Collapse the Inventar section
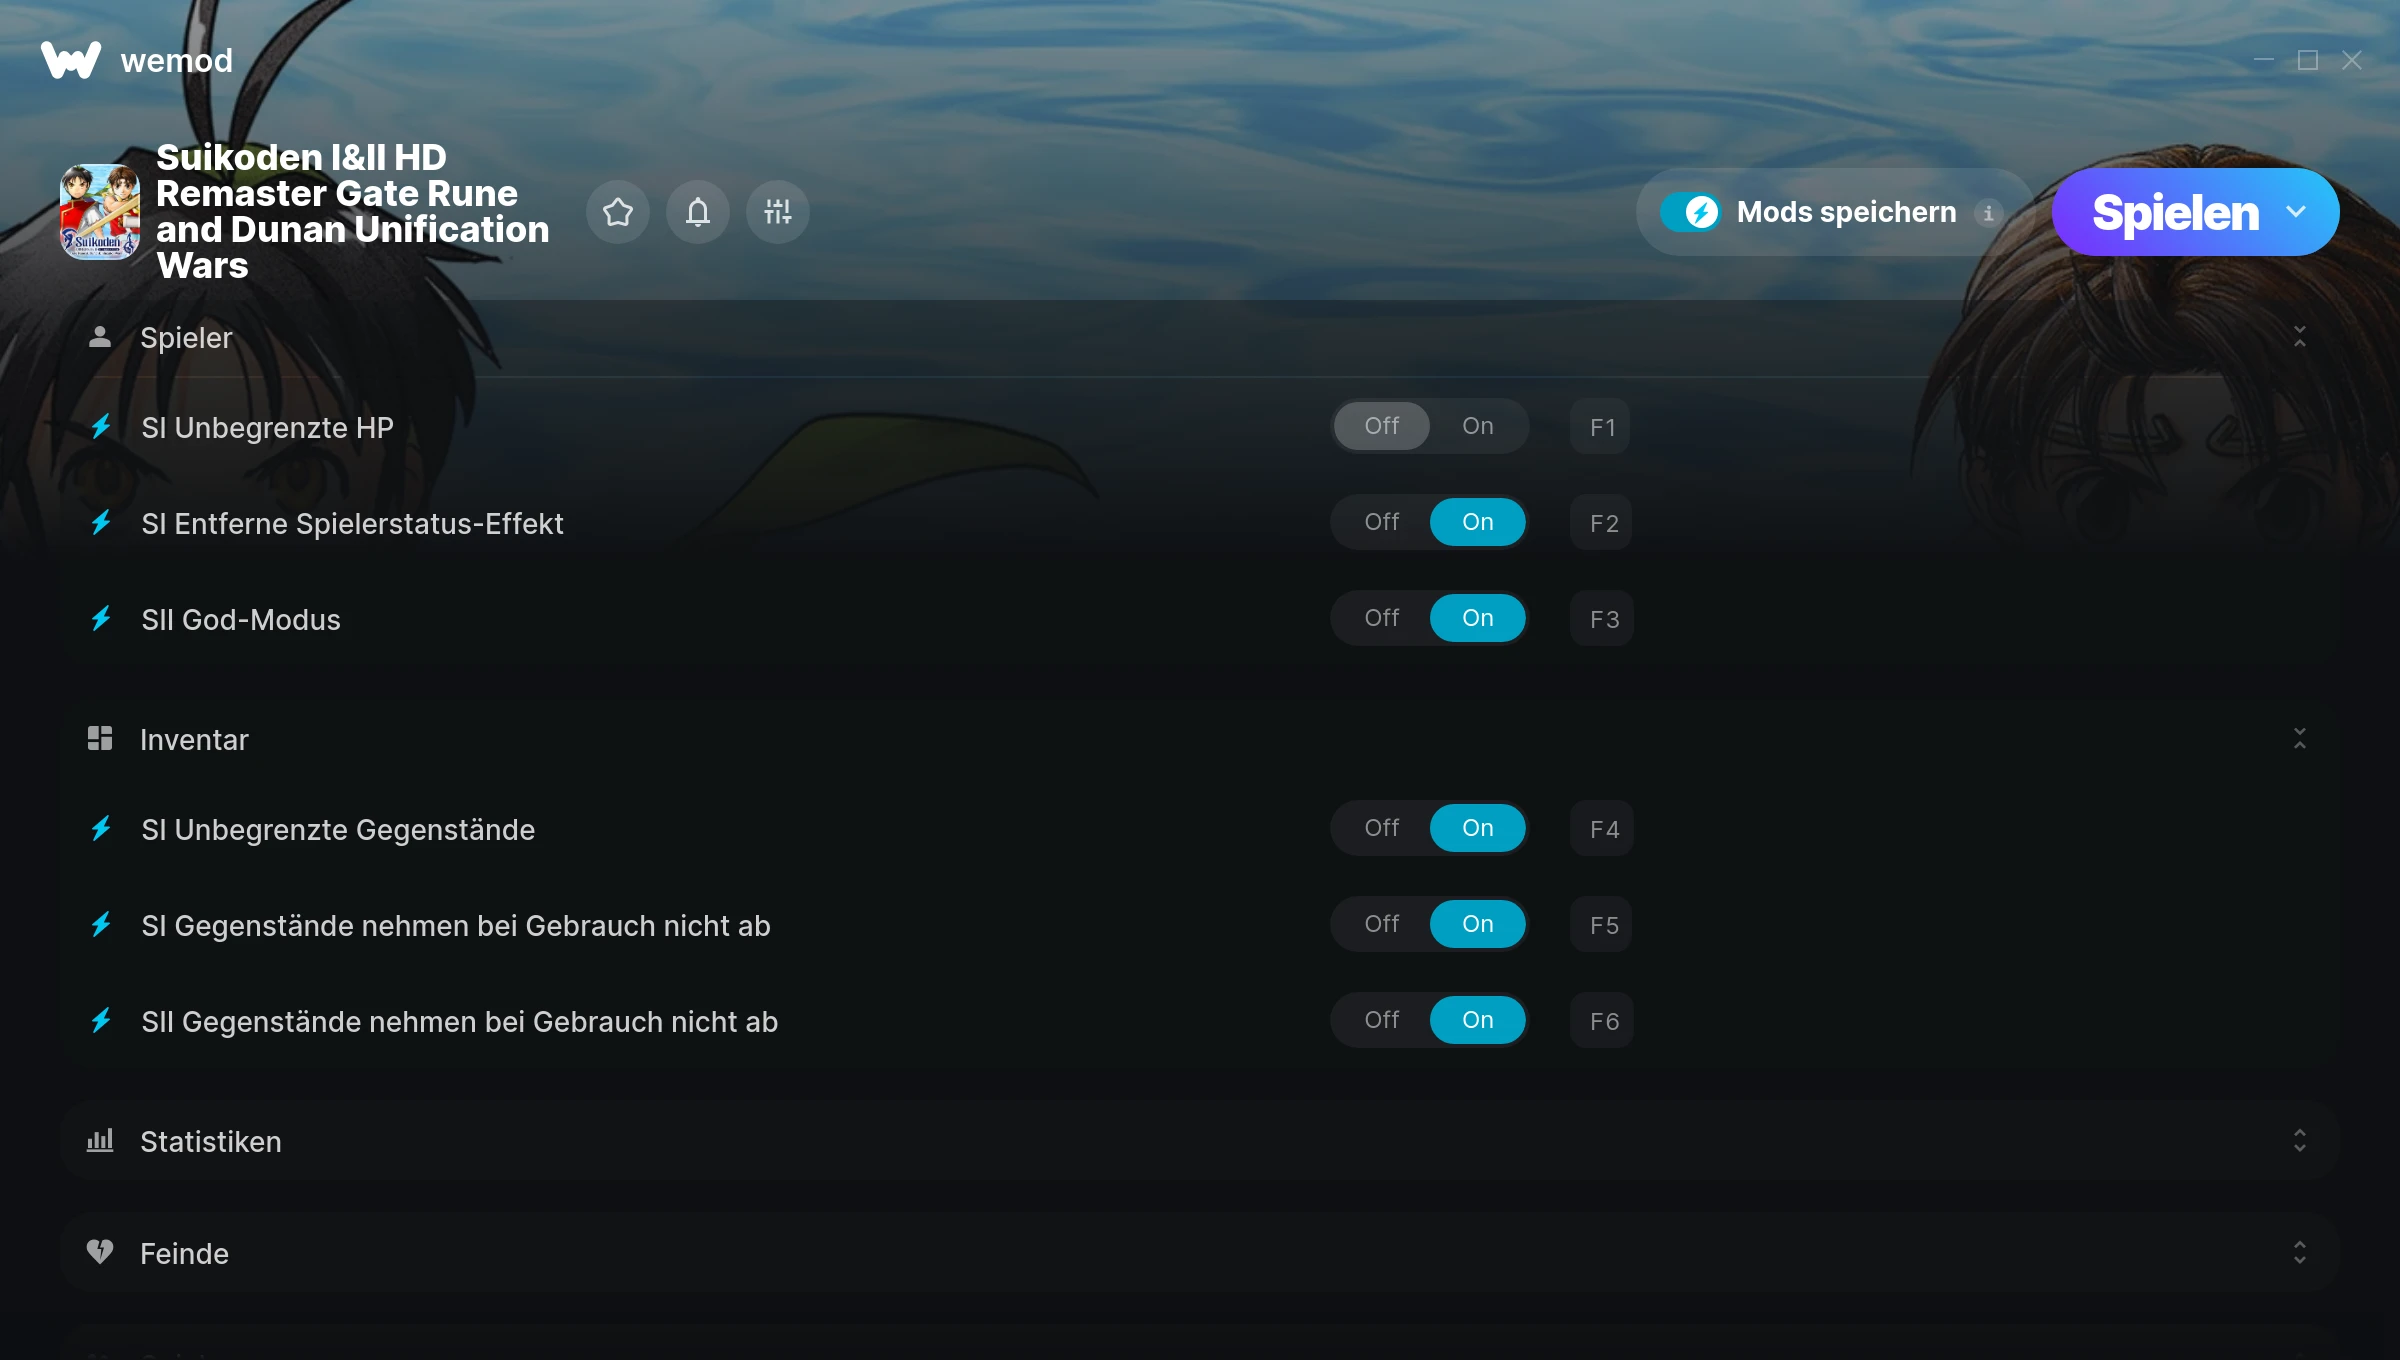The width and height of the screenshot is (2400, 1360). [x=2300, y=739]
